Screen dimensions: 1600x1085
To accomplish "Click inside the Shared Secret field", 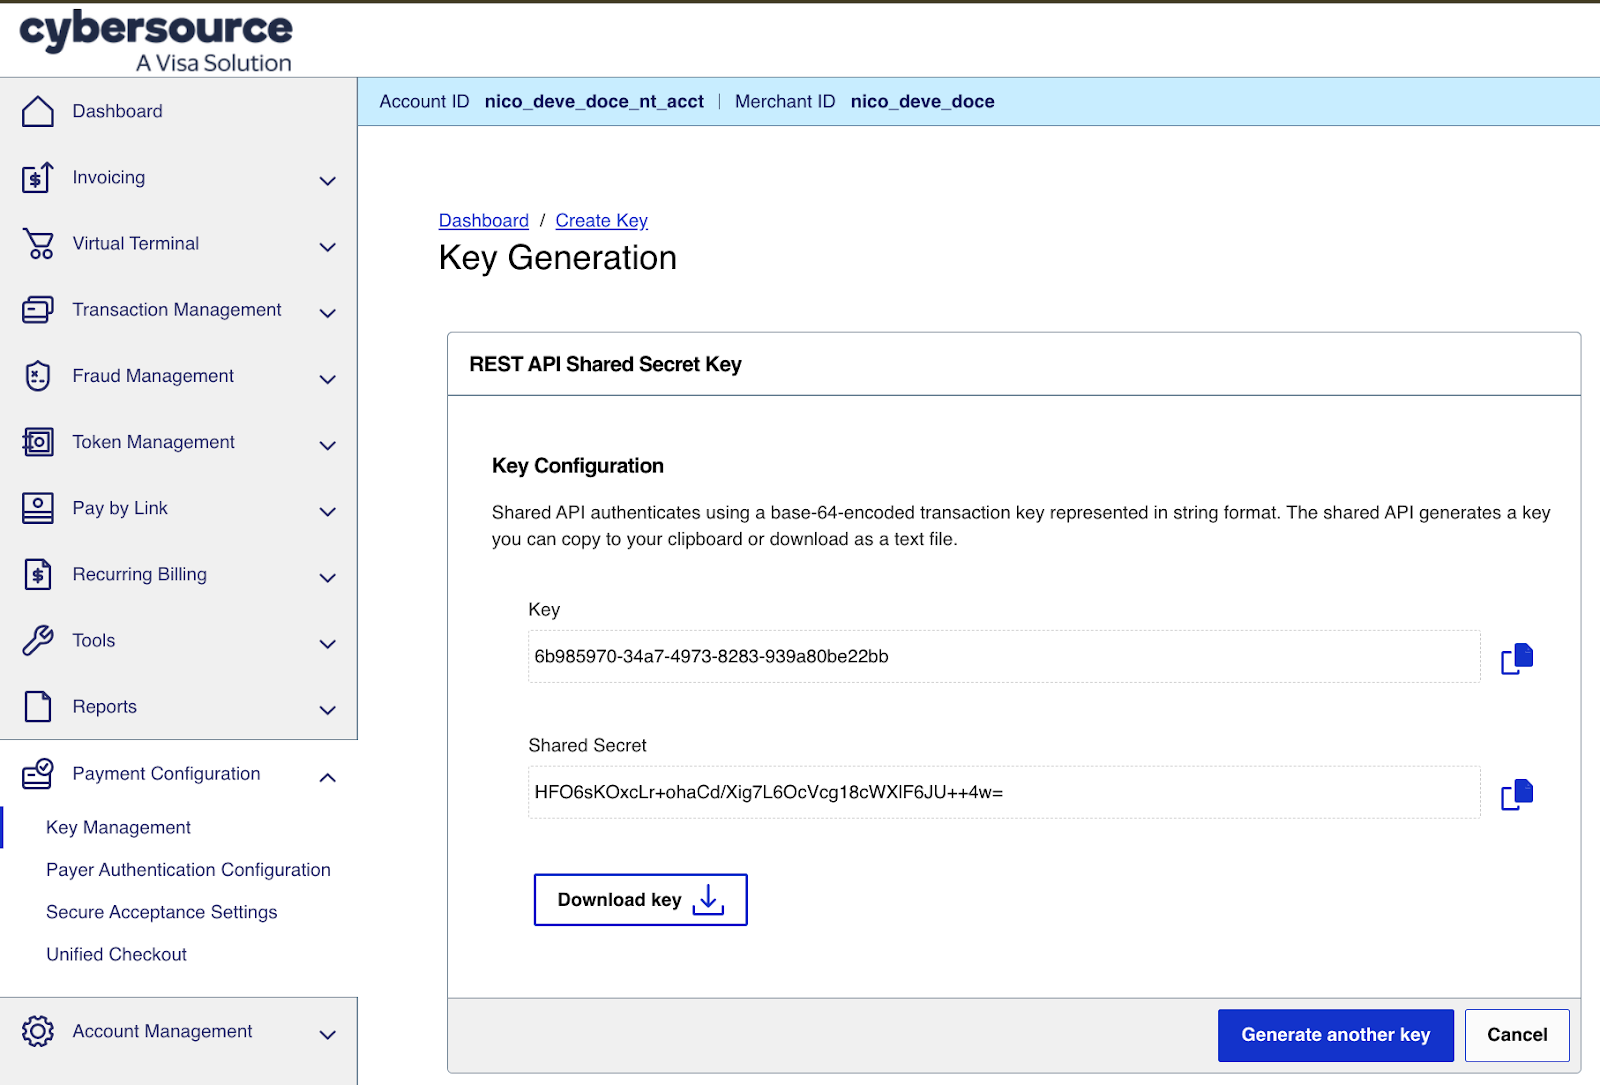I will 1003,793.
